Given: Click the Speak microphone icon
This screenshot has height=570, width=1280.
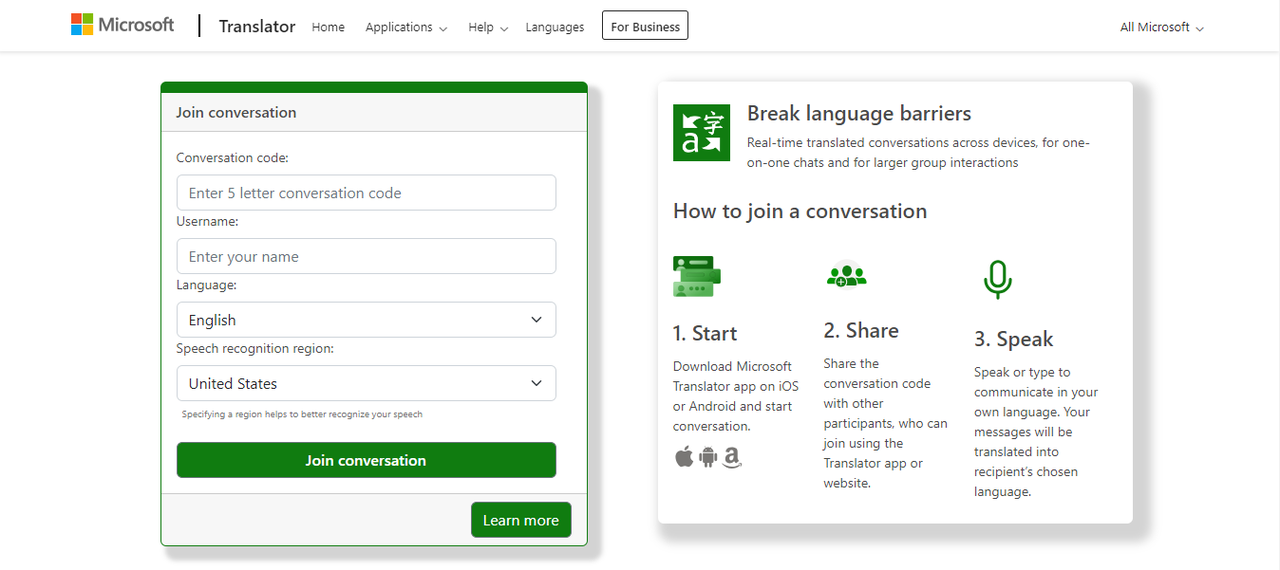Looking at the screenshot, I should (997, 280).
